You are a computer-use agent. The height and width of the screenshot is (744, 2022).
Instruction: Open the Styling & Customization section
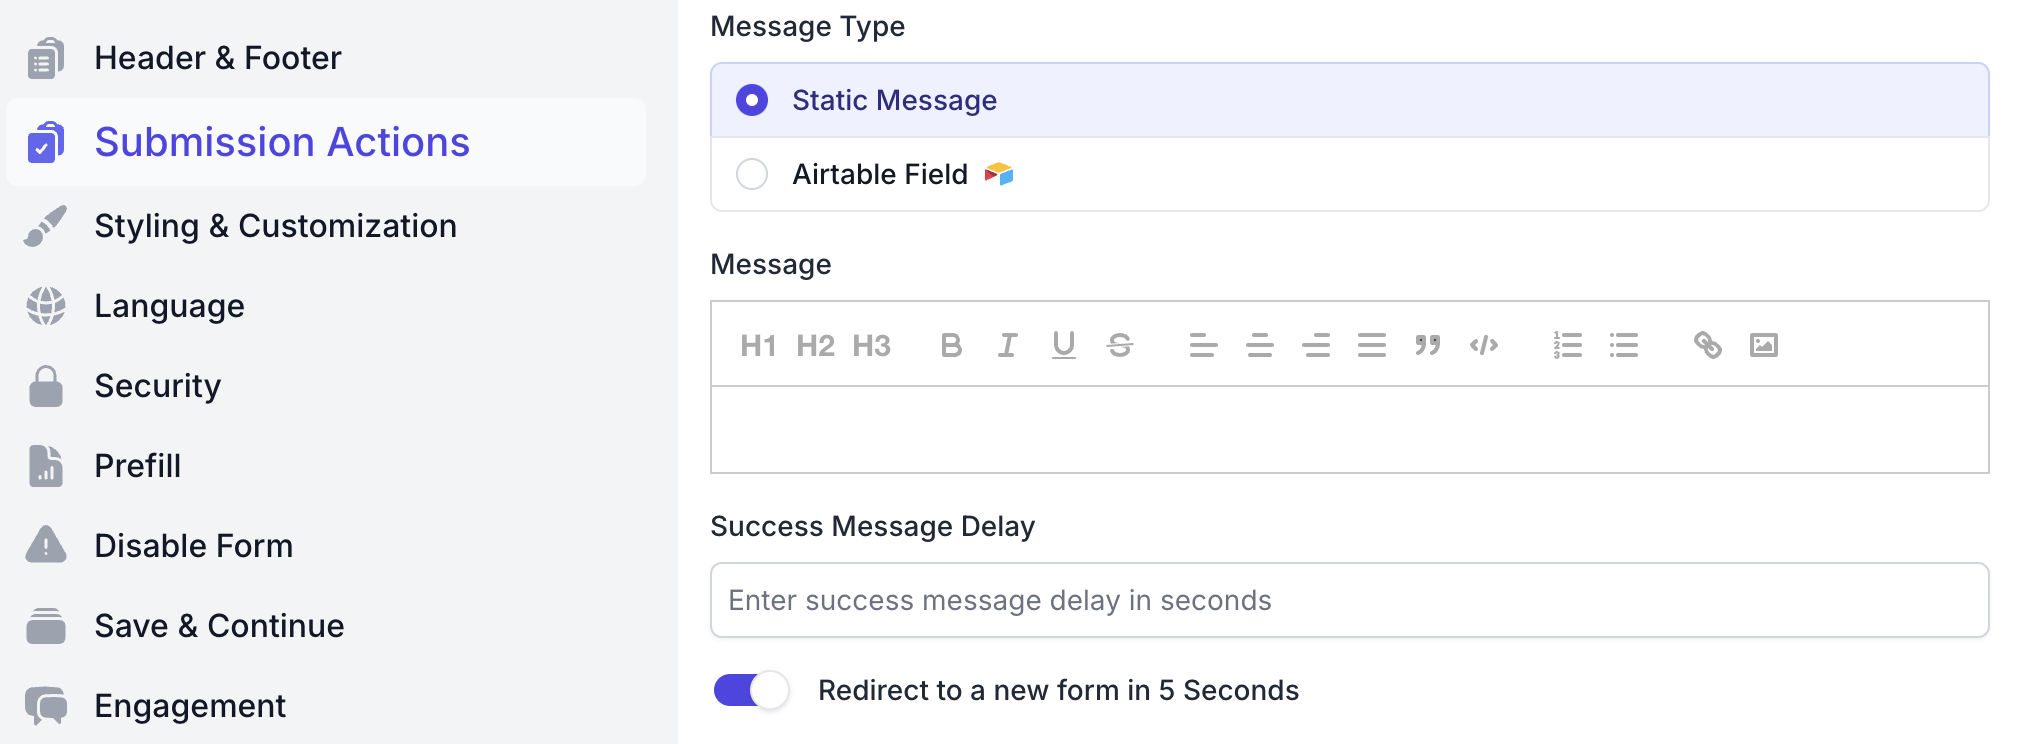275,226
